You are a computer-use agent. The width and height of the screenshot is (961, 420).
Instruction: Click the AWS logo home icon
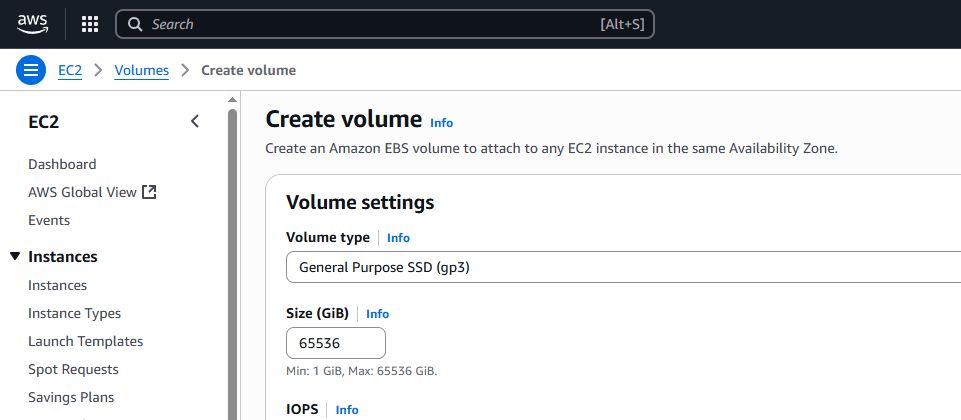pyautogui.click(x=33, y=24)
